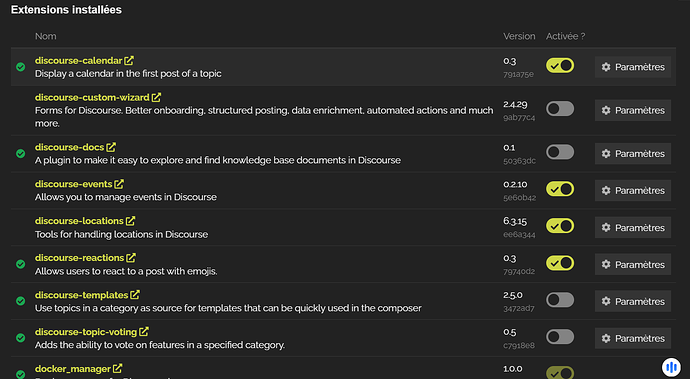The width and height of the screenshot is (690, 379).
Task: Click description 'Tools for handling locations in Discourse'
Action: (121, 234)
